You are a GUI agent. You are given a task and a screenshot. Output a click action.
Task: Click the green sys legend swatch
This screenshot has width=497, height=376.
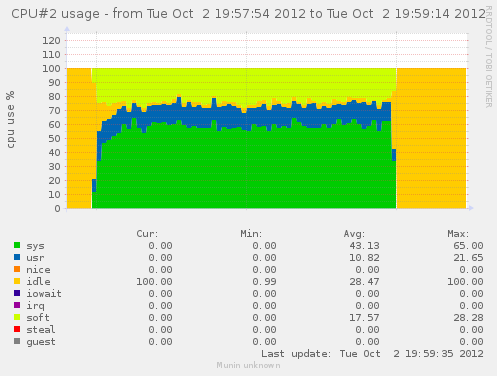tap(17, 245)
